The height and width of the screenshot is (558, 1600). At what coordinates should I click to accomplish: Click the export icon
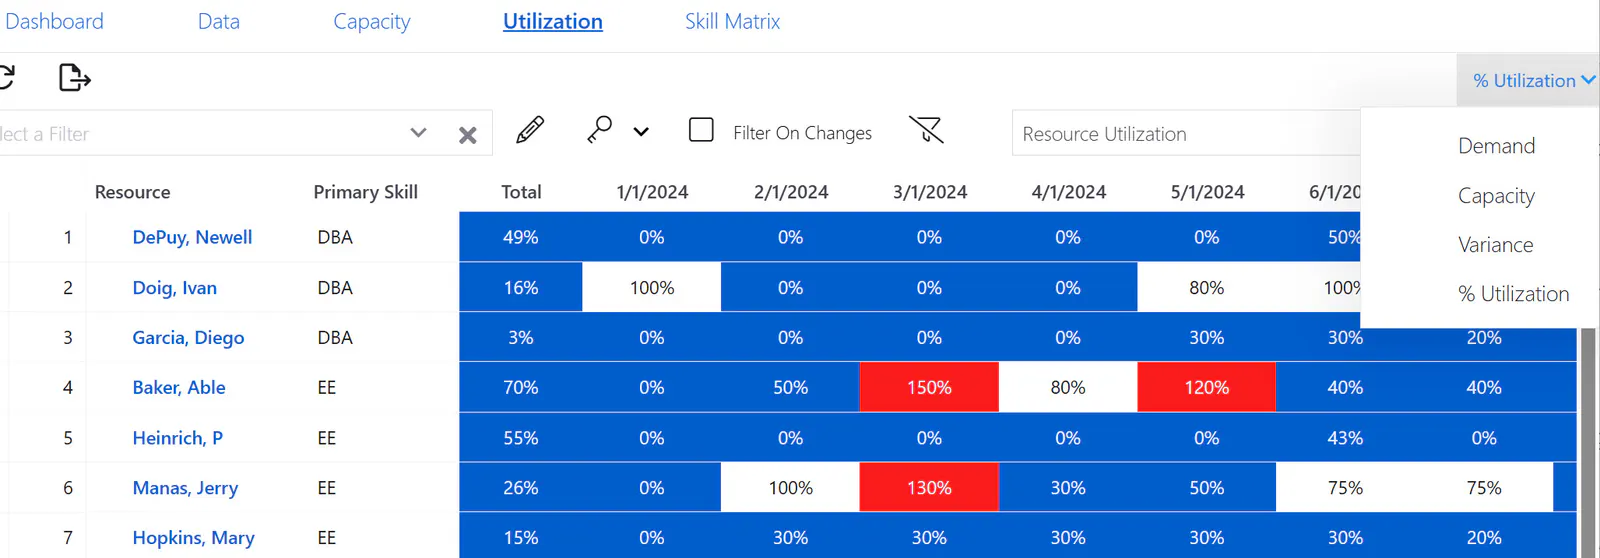[x=74, y=77]
